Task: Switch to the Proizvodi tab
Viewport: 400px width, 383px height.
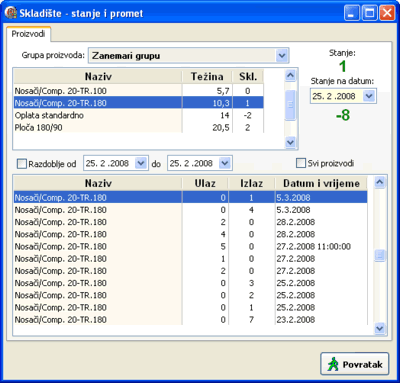Action: point(28,34)
